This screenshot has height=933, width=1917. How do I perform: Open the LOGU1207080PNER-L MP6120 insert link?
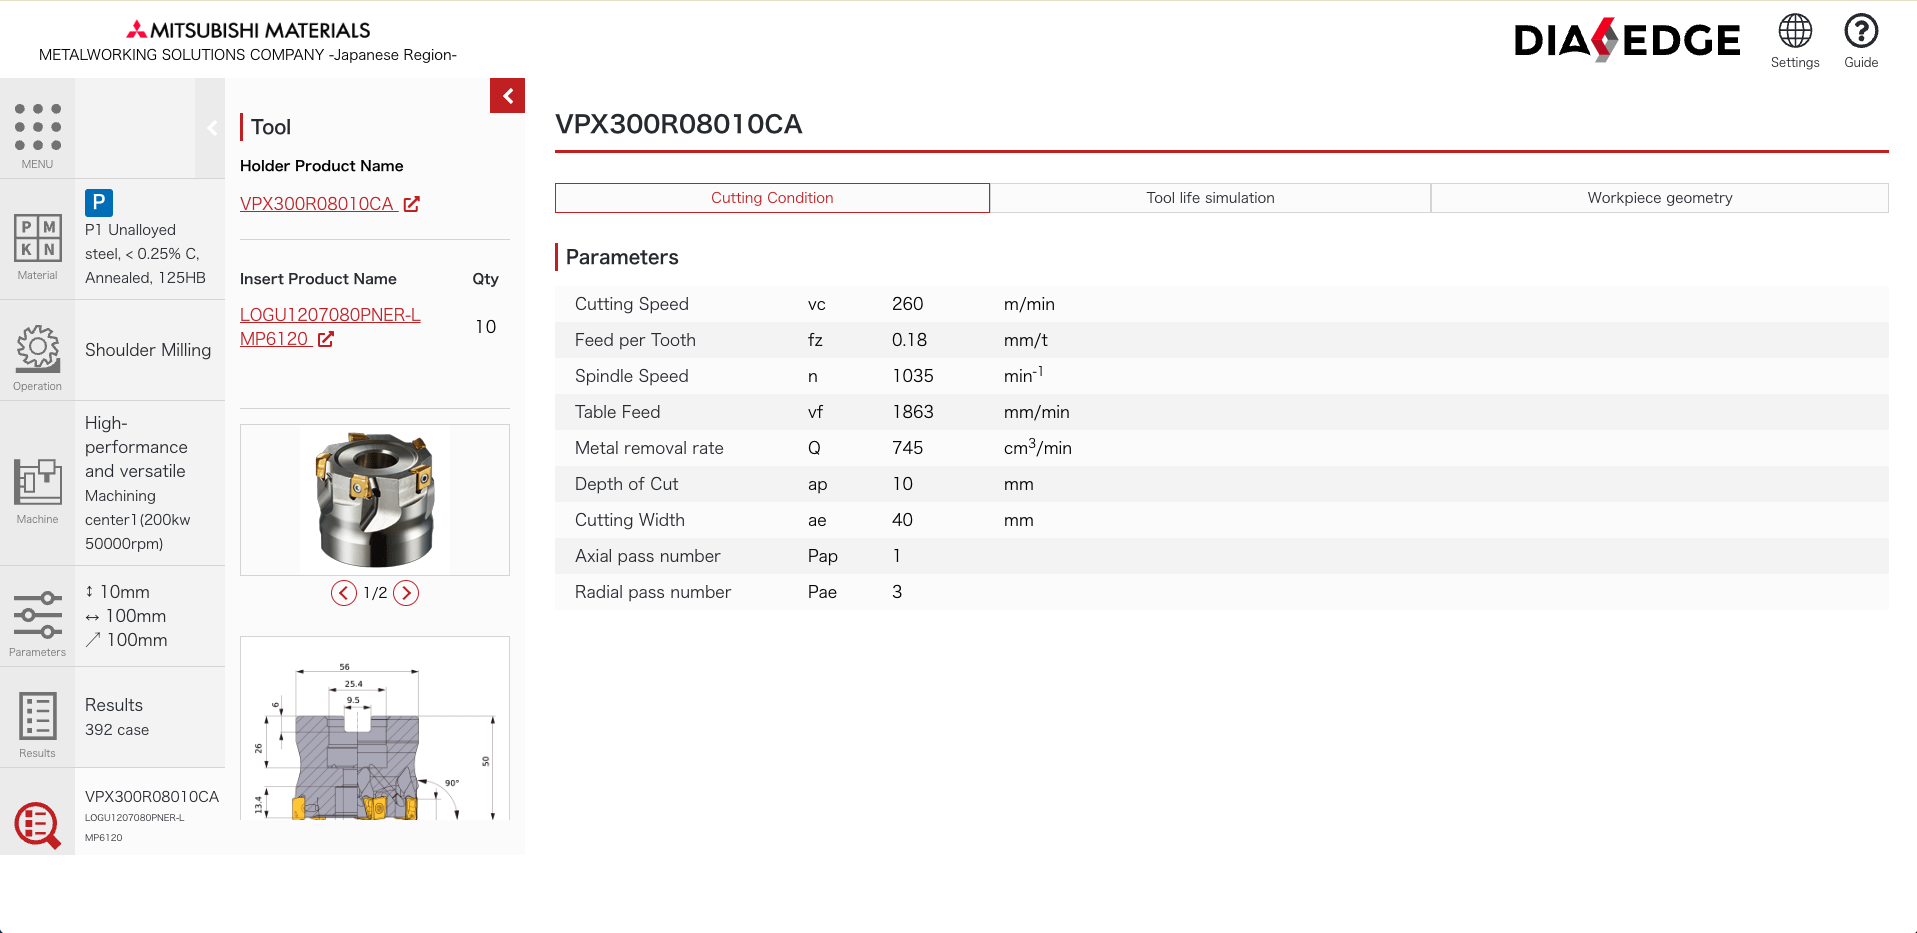click(x=330, y=327)
